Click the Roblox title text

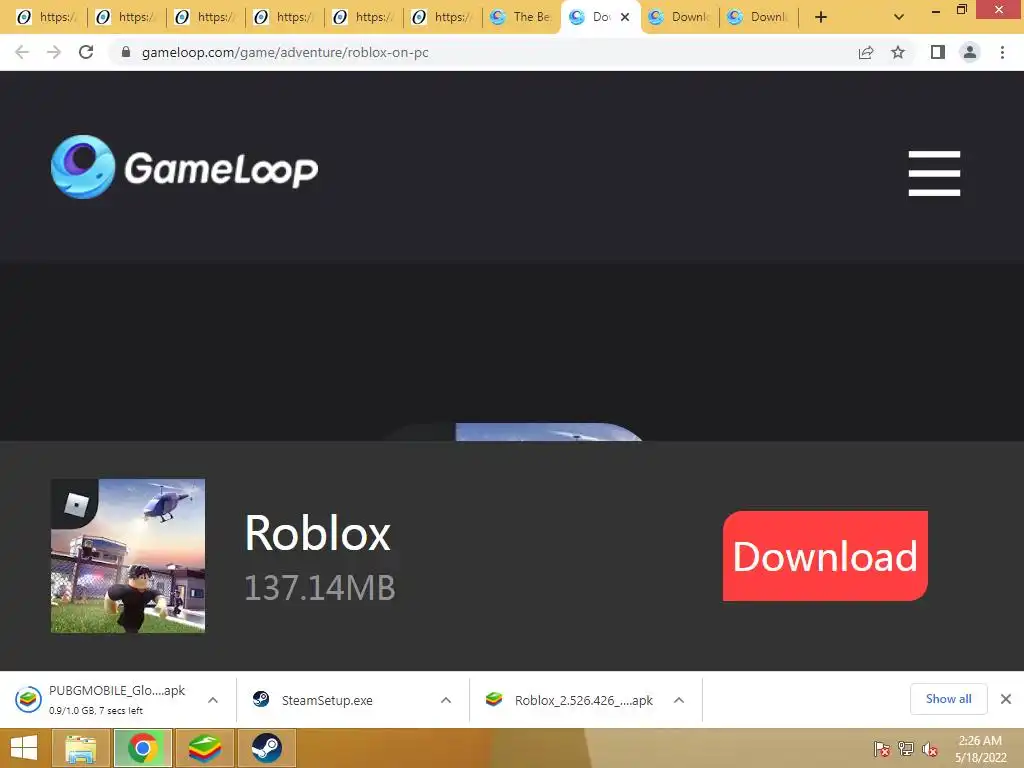pyautogui.click(x=317, y=533)
